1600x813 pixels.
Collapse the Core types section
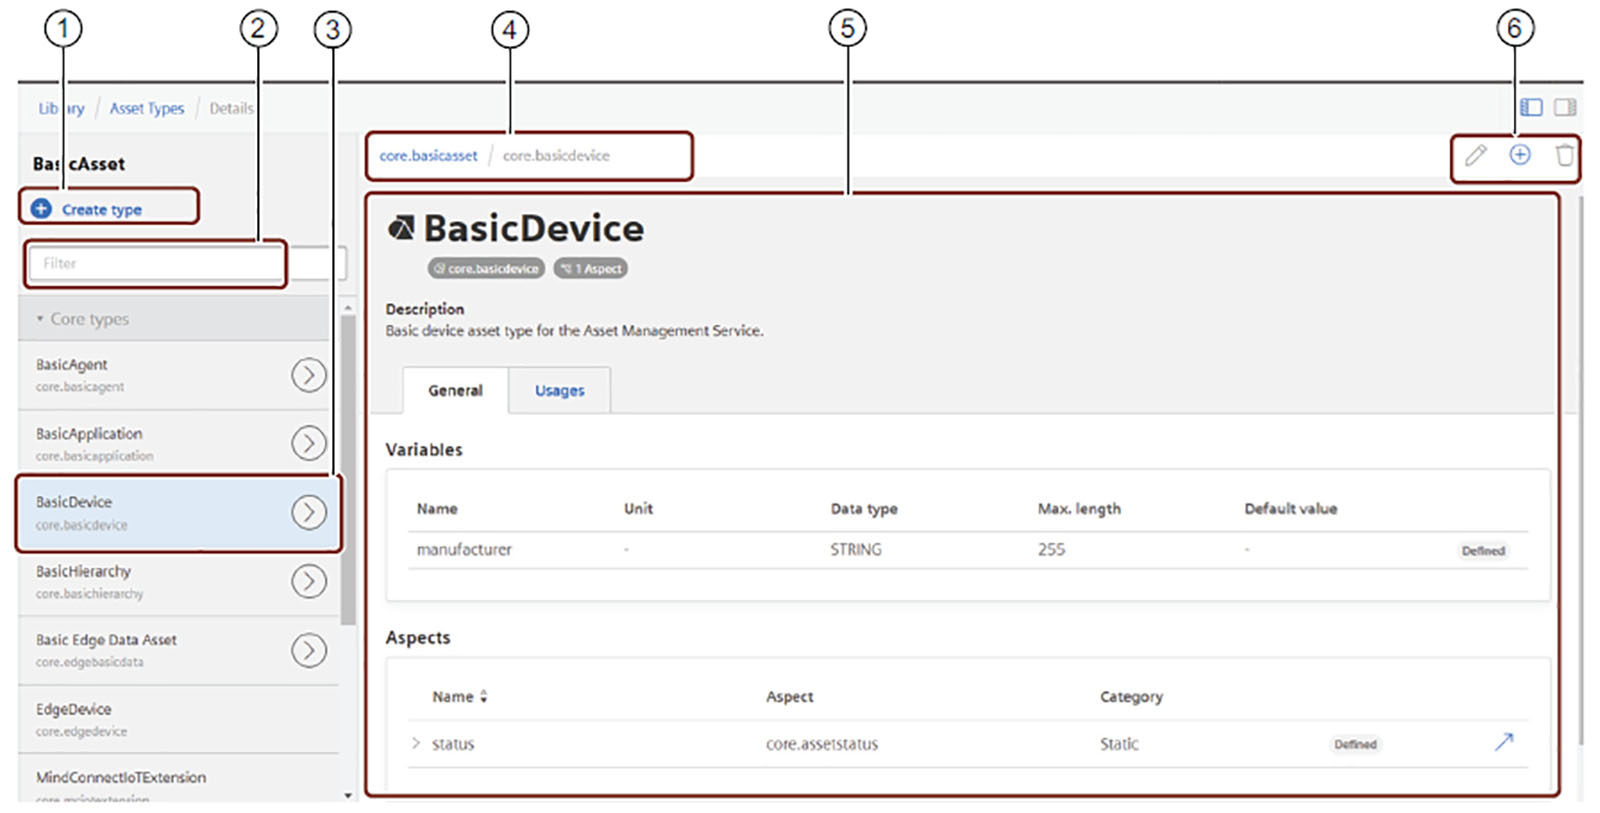(x=40, y=319)
